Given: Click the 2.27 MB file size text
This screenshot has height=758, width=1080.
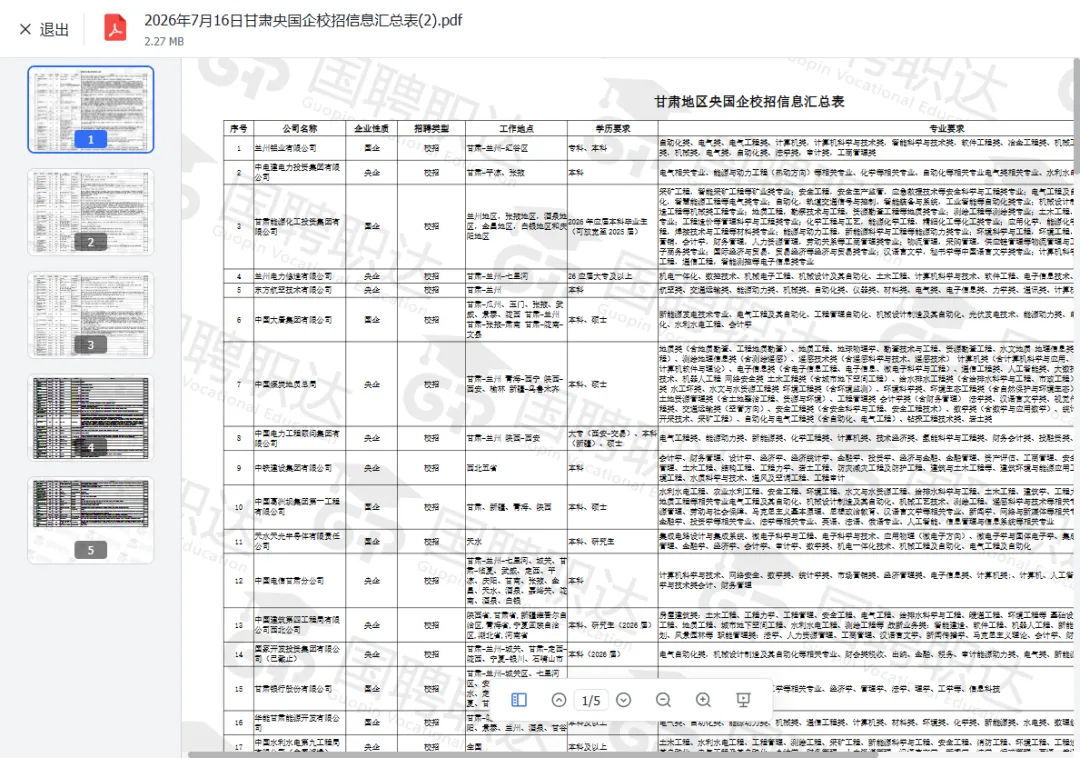Looking at the screenshot, I should click(164, 41).
